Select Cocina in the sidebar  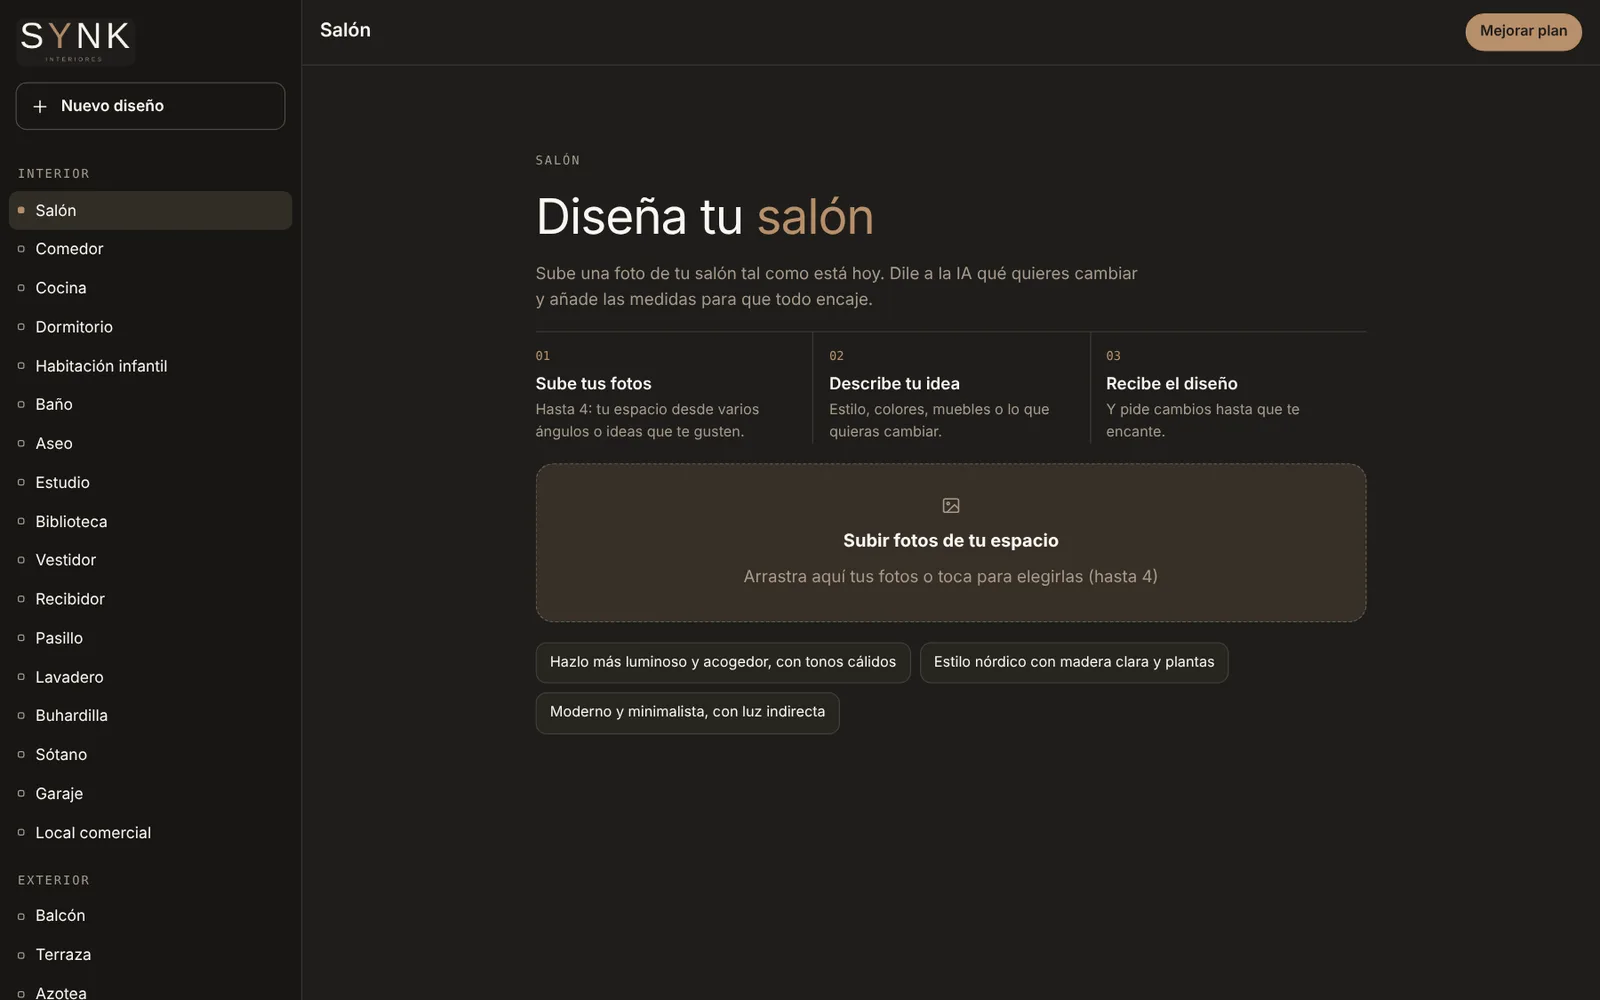click(150, 288)
